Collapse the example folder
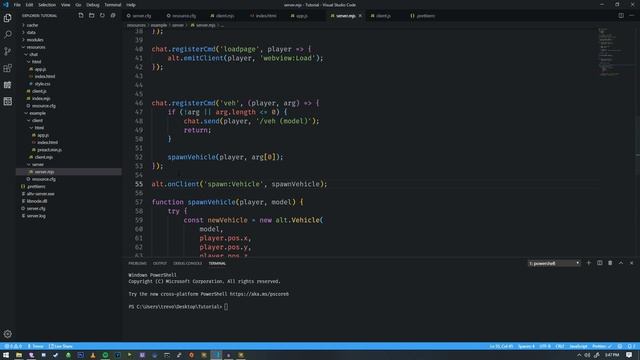640x360 pixels. 37,113
